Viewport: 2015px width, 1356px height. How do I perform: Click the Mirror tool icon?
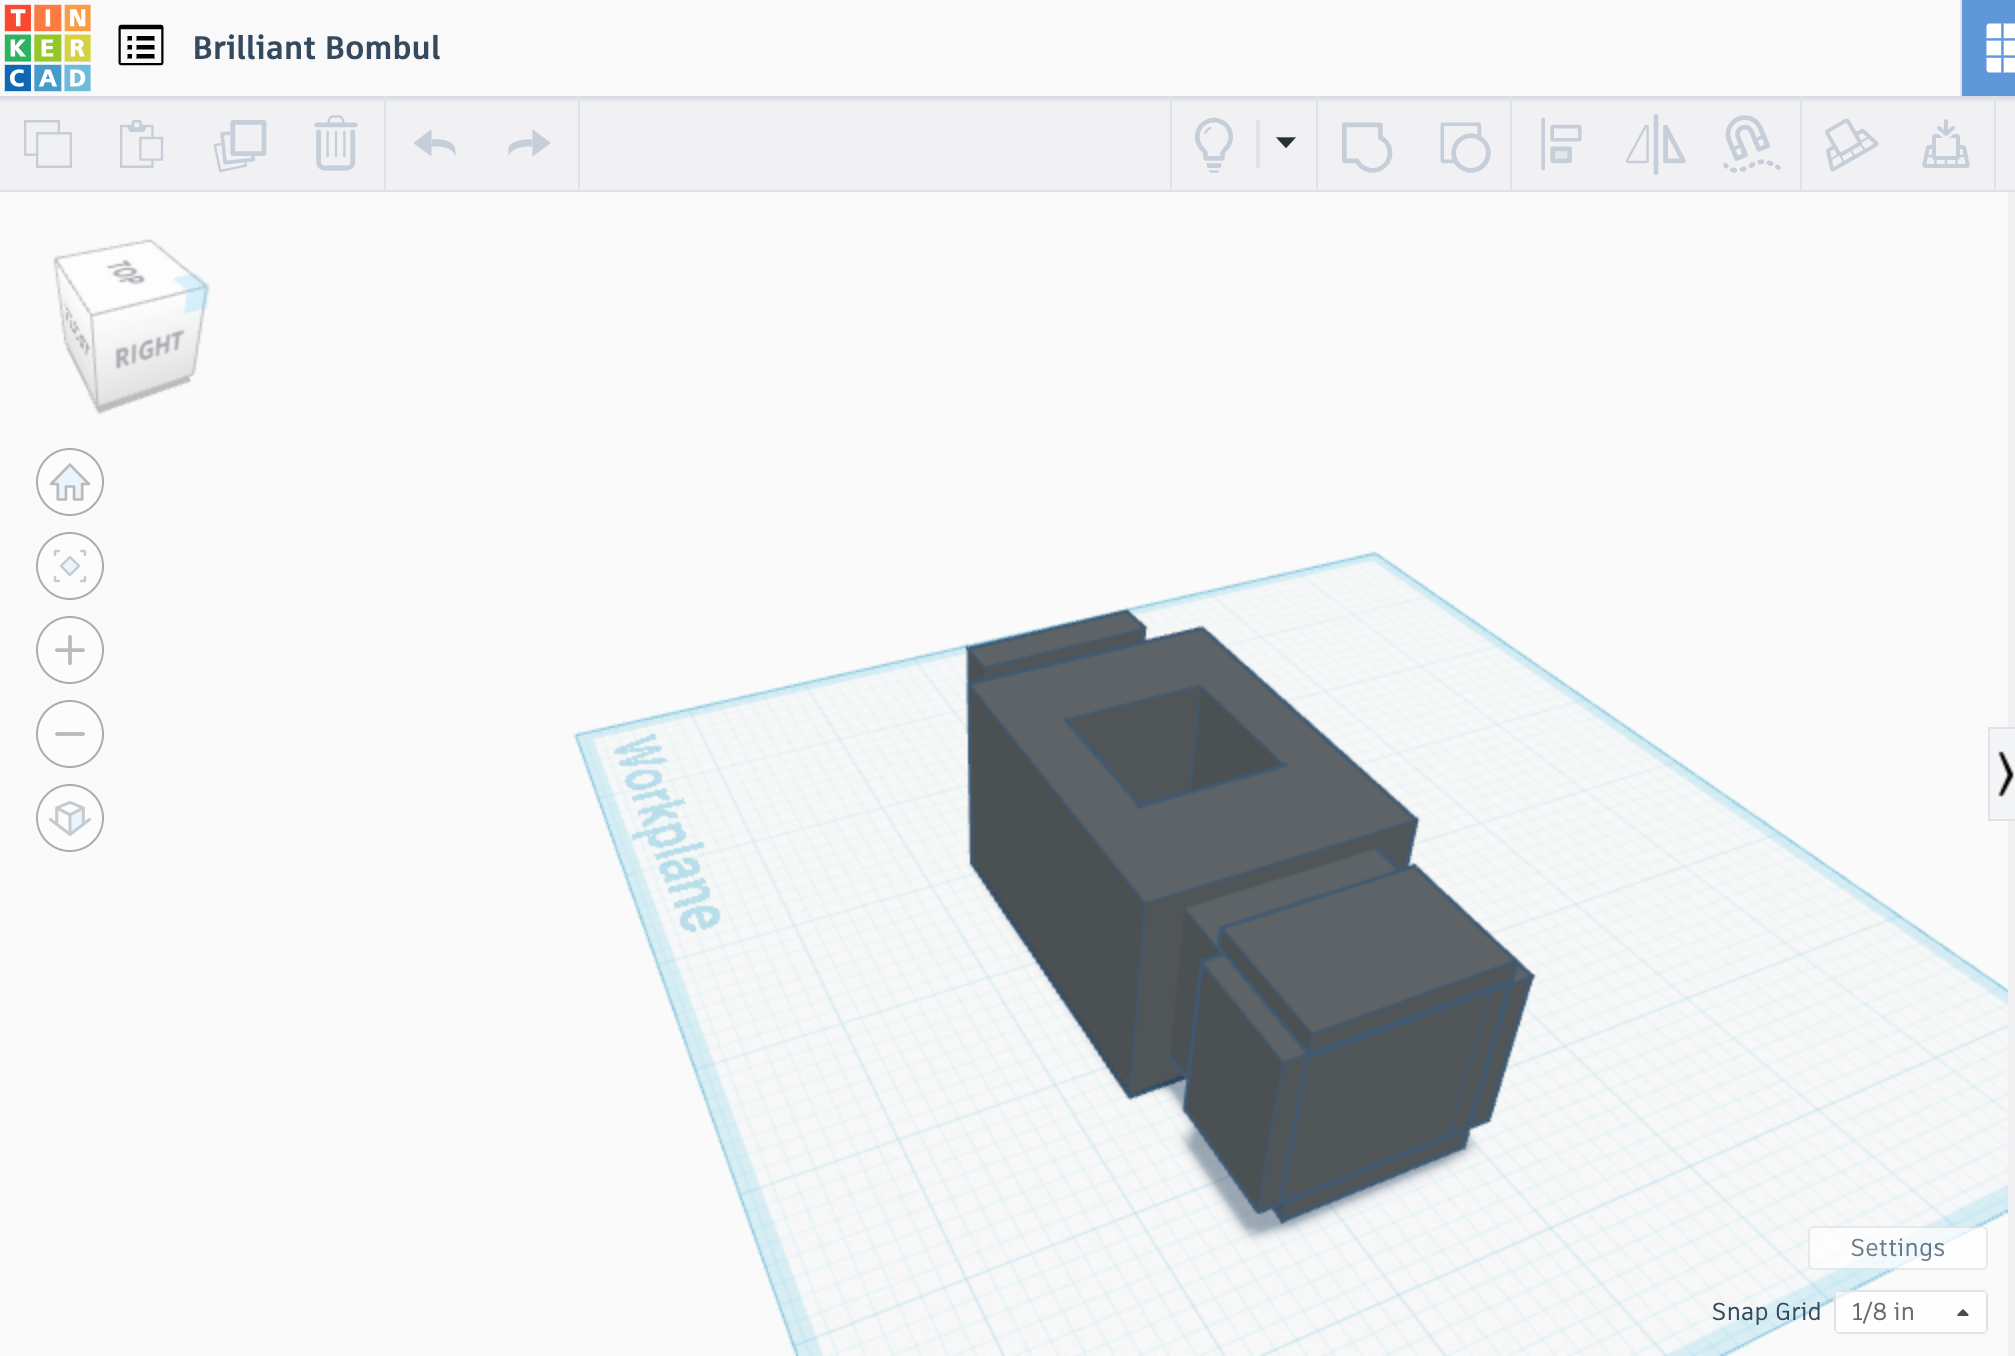(1656, 145)
